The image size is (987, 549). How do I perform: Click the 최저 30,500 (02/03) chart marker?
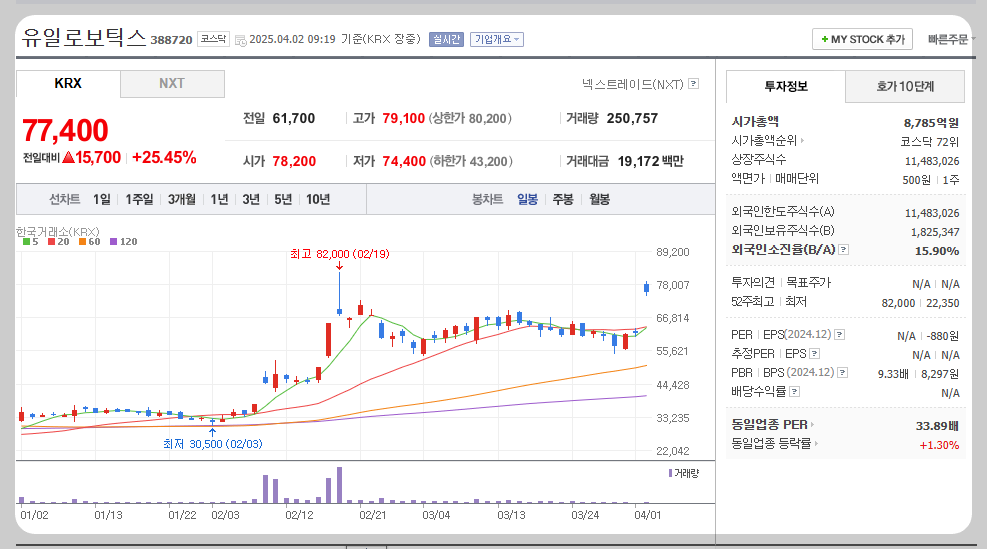click(213, 444)
